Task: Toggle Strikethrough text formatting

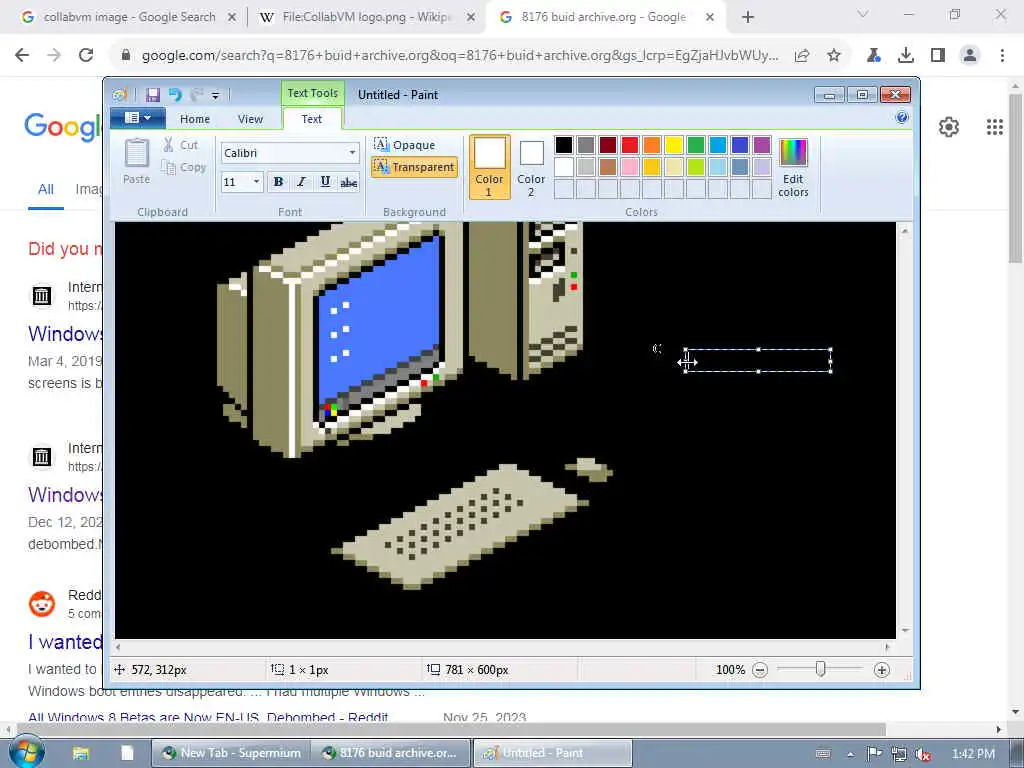Action: click(349, 183)
